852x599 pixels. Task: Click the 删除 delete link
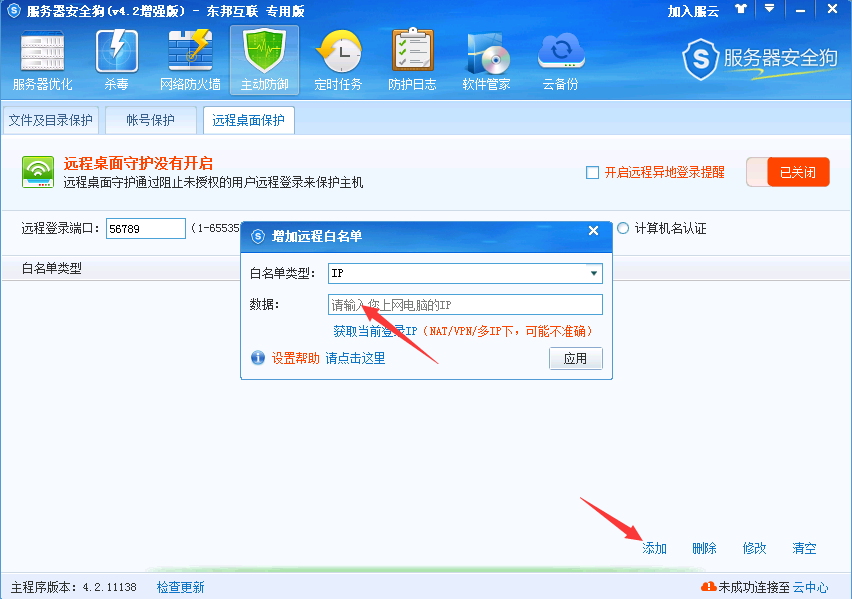704,548
